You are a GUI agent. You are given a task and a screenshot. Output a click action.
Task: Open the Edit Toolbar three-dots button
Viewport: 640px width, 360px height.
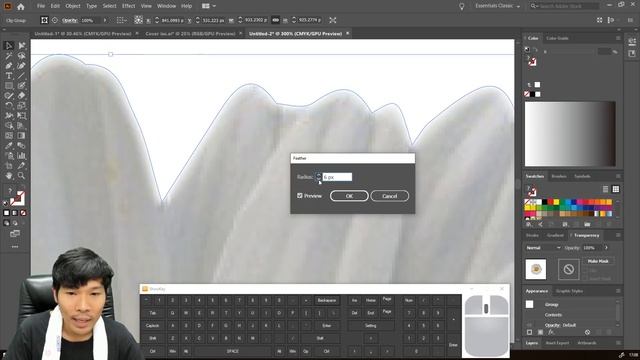tap(15, 247)
